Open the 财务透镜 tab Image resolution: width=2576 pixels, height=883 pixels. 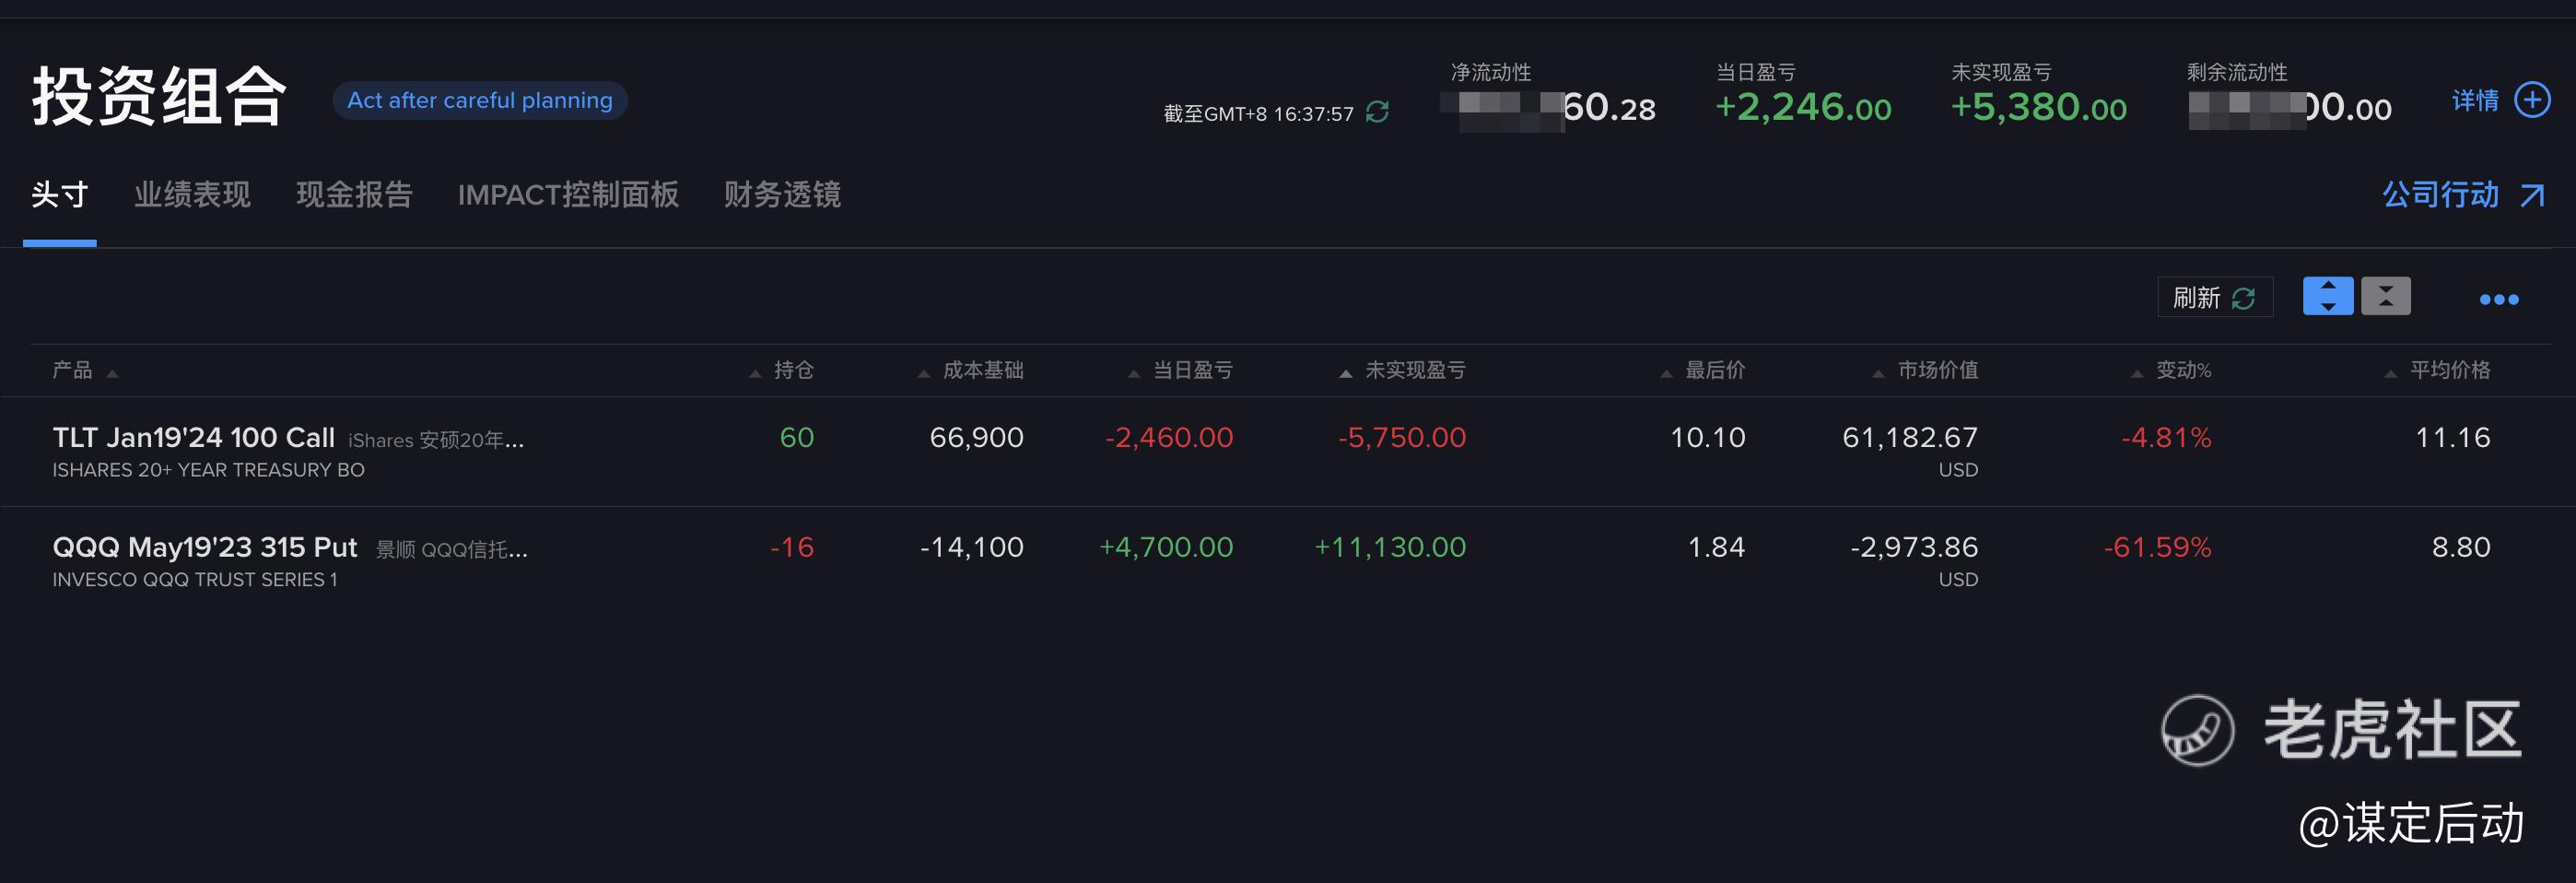tap(782, 194)
